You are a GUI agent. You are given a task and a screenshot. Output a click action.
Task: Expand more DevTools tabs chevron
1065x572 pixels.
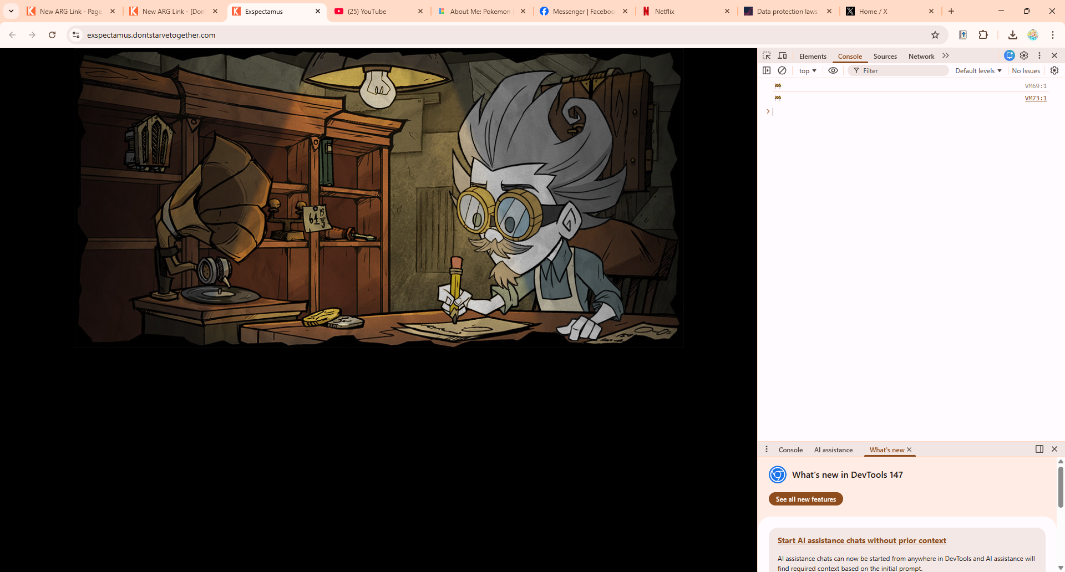pos(945,56)
